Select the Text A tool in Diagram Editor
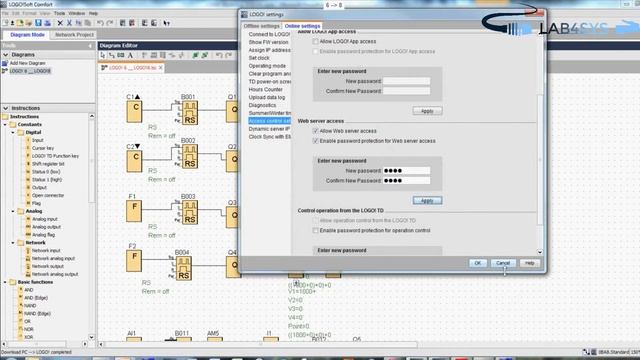The image size is (640, 360). (130, 55)
